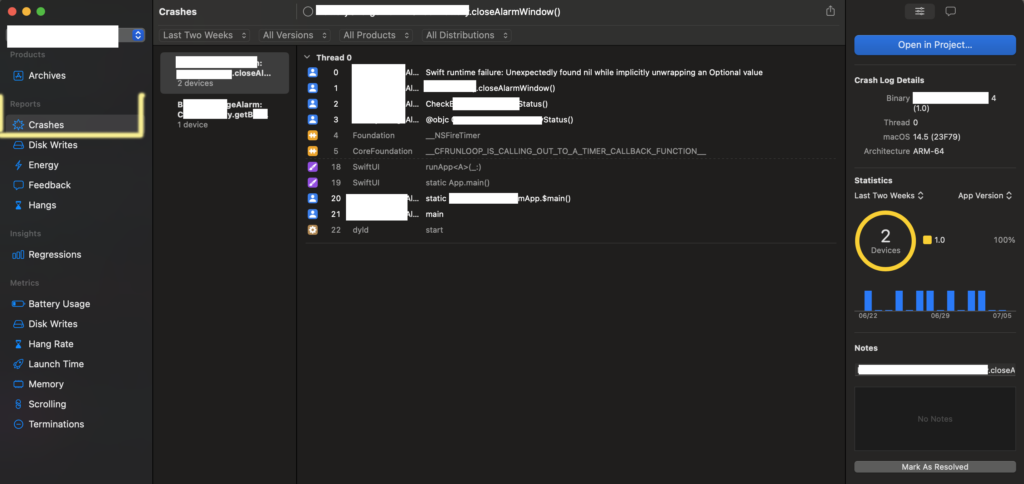Image resolution: width=1024 pixels, height=484 pixels.
Task: Select the Energy report icon
Action: click(19, 165)
